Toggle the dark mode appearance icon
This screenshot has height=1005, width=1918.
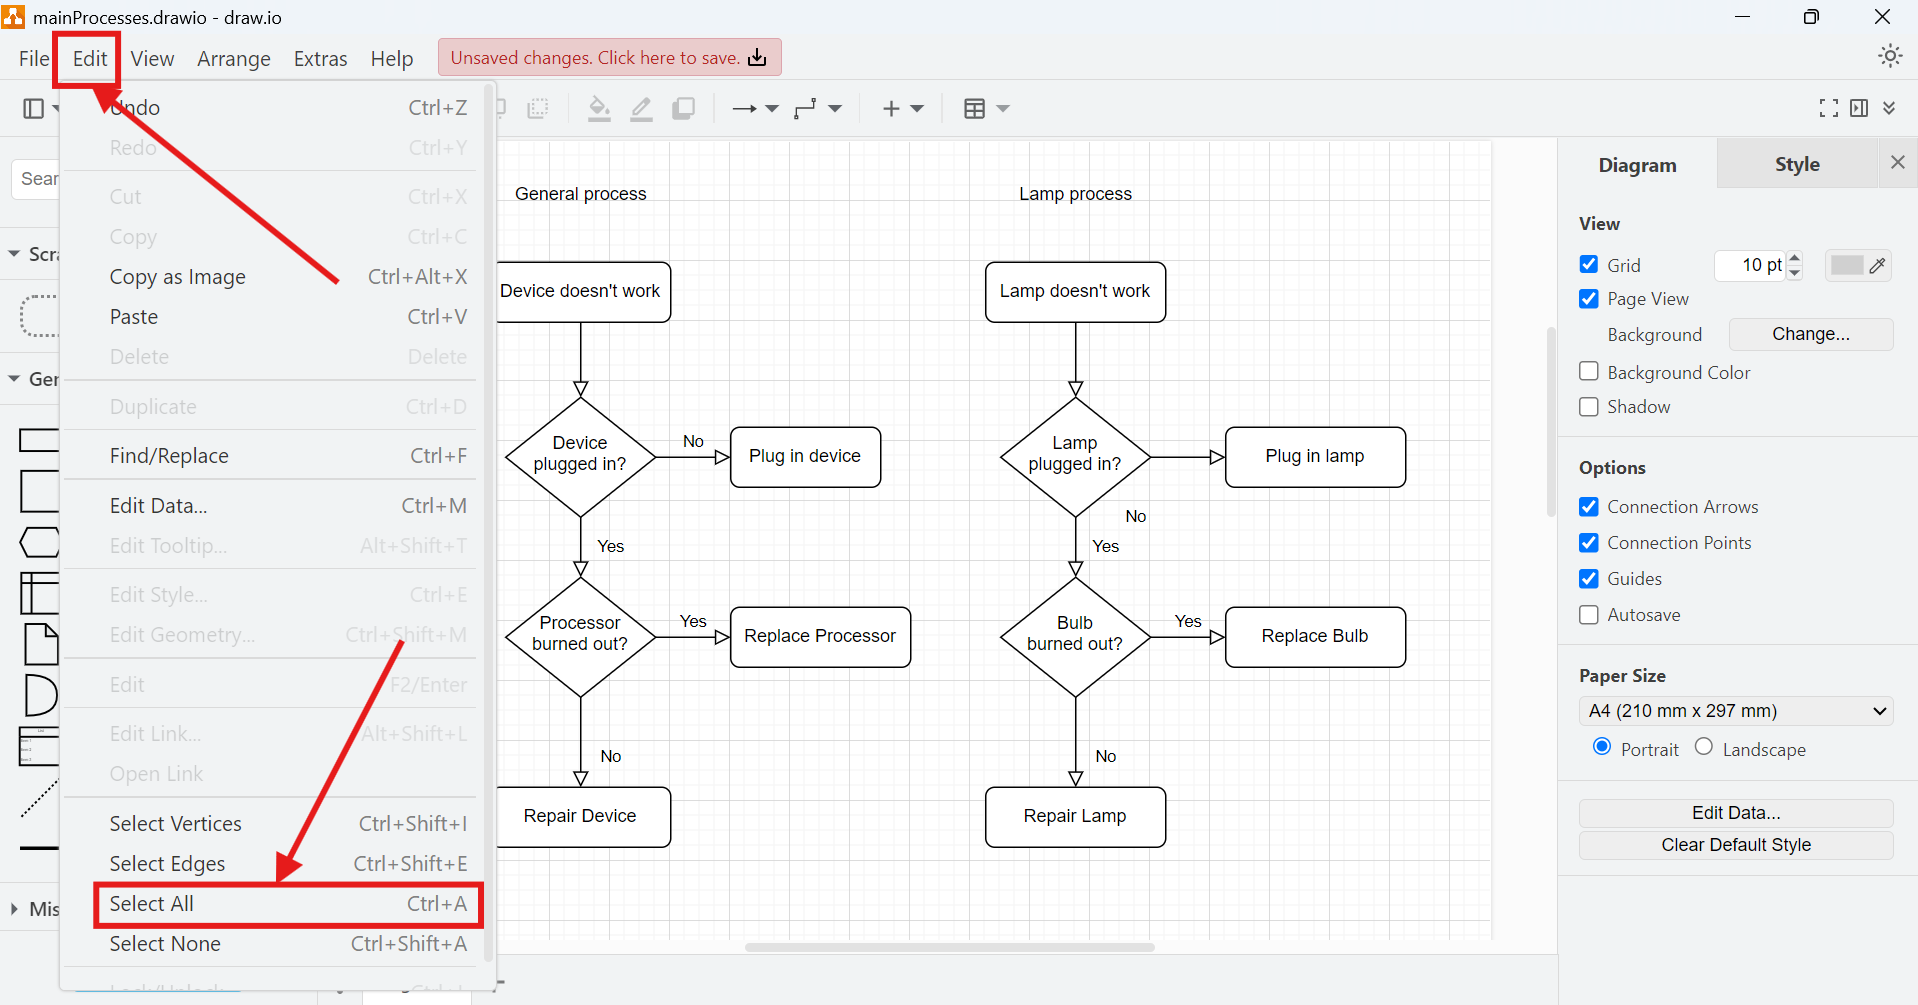(x=1889, y=56)
